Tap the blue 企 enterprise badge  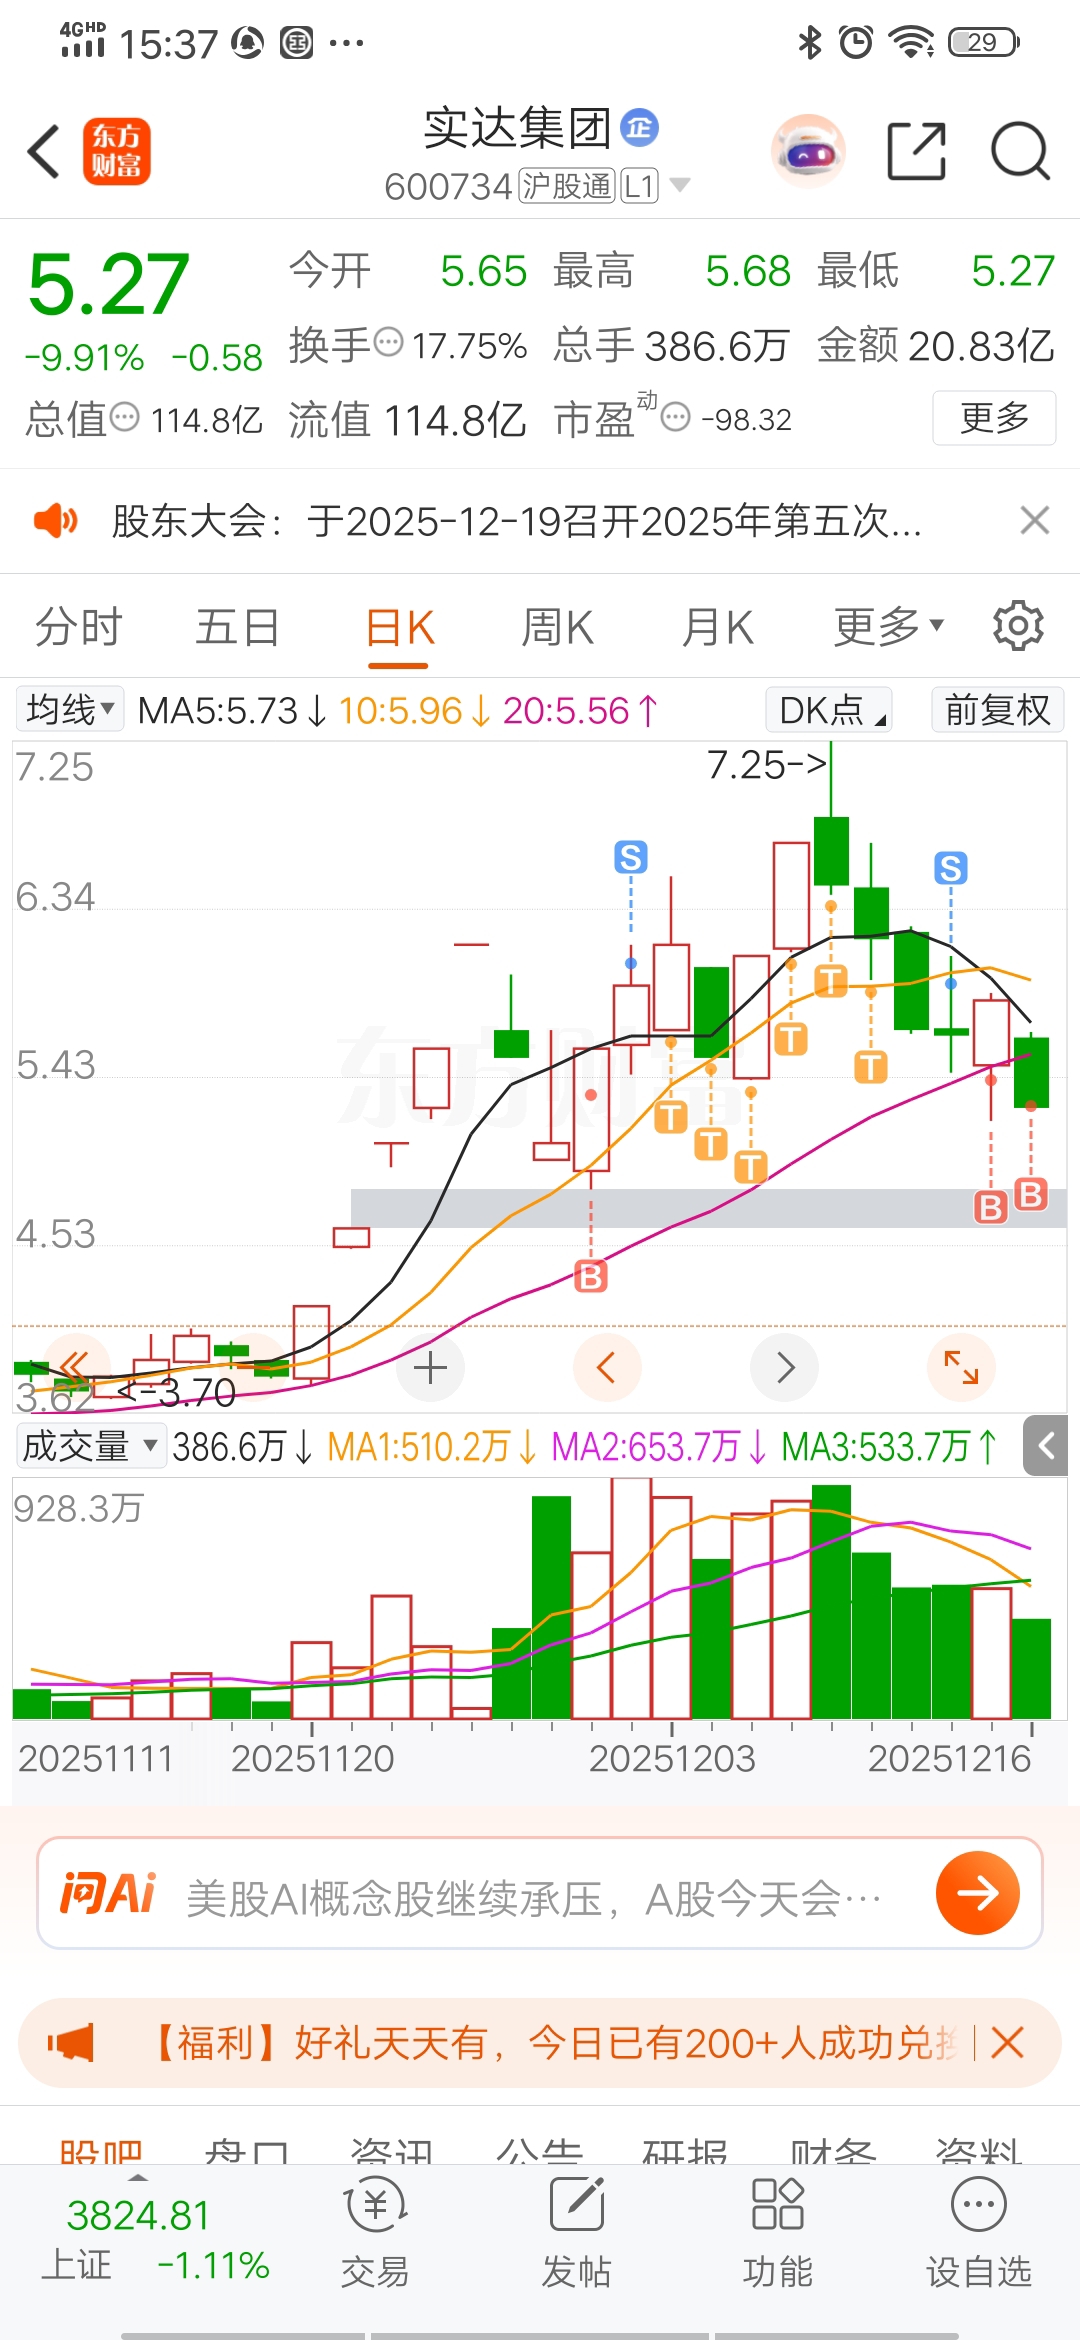coord(639,128)
